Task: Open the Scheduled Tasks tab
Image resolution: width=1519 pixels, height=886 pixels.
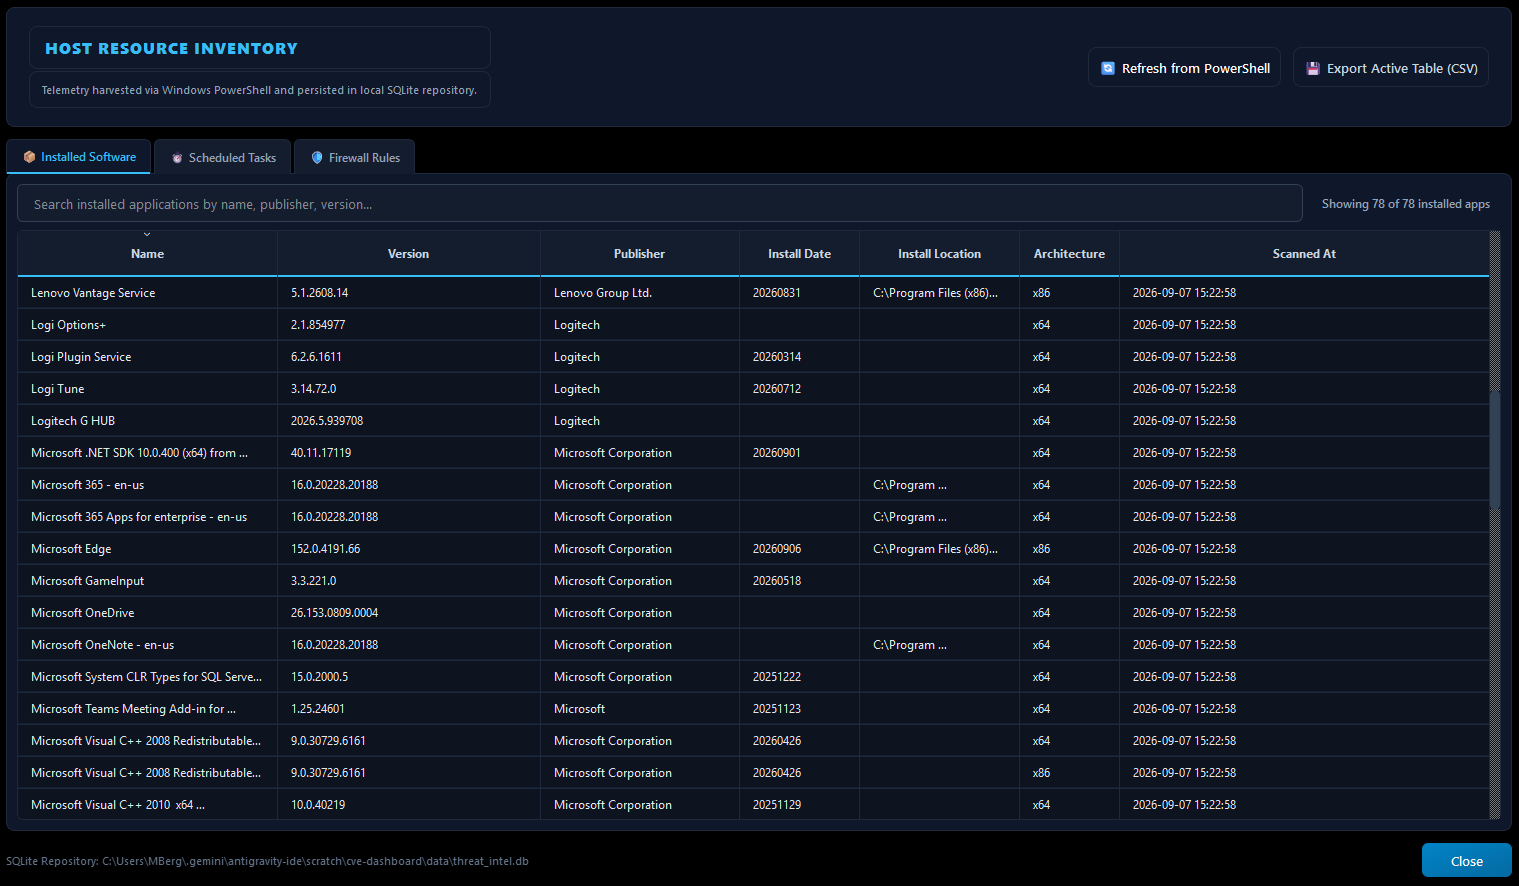Action: 222,157
